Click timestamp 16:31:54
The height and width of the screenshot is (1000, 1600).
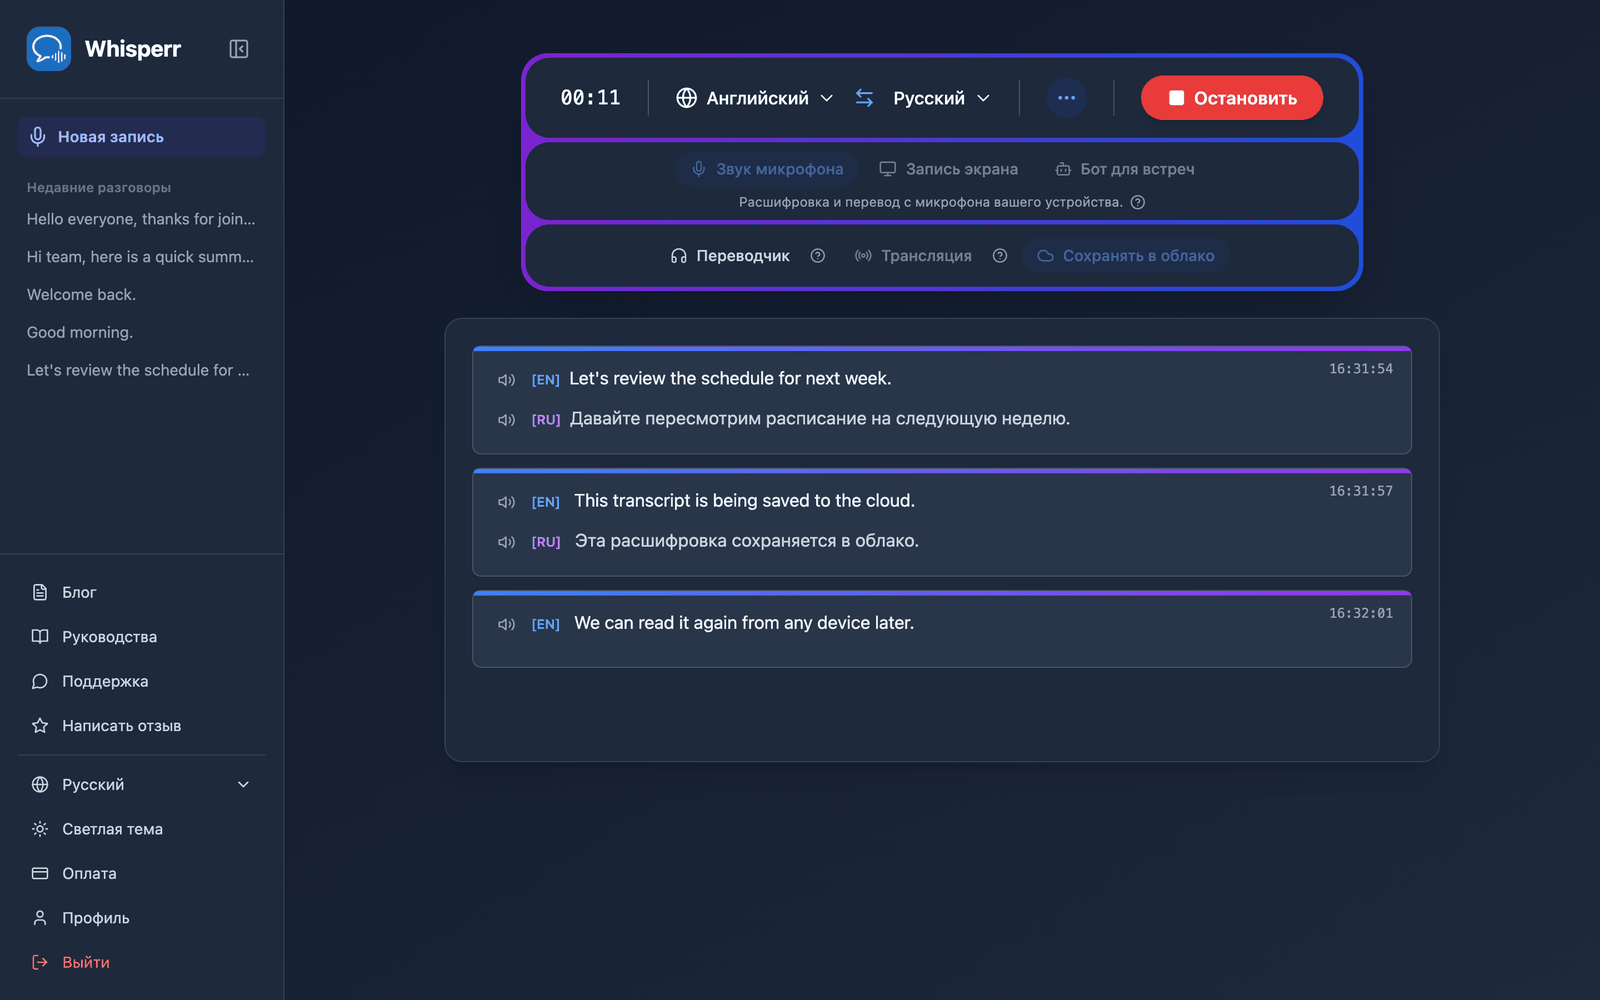point(1360,369)
